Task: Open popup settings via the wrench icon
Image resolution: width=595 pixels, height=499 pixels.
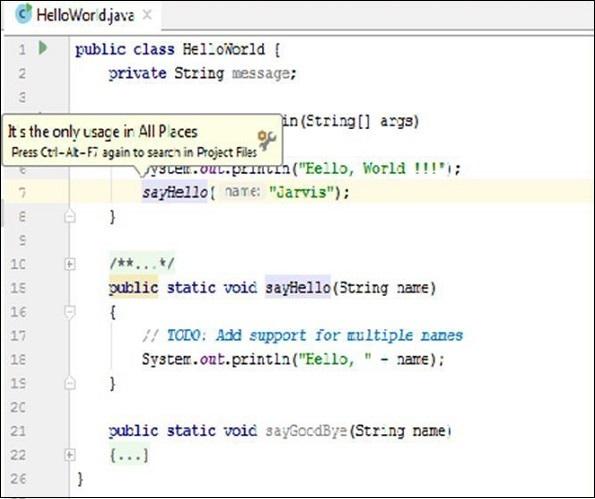Action: click(x=267, y=140)
